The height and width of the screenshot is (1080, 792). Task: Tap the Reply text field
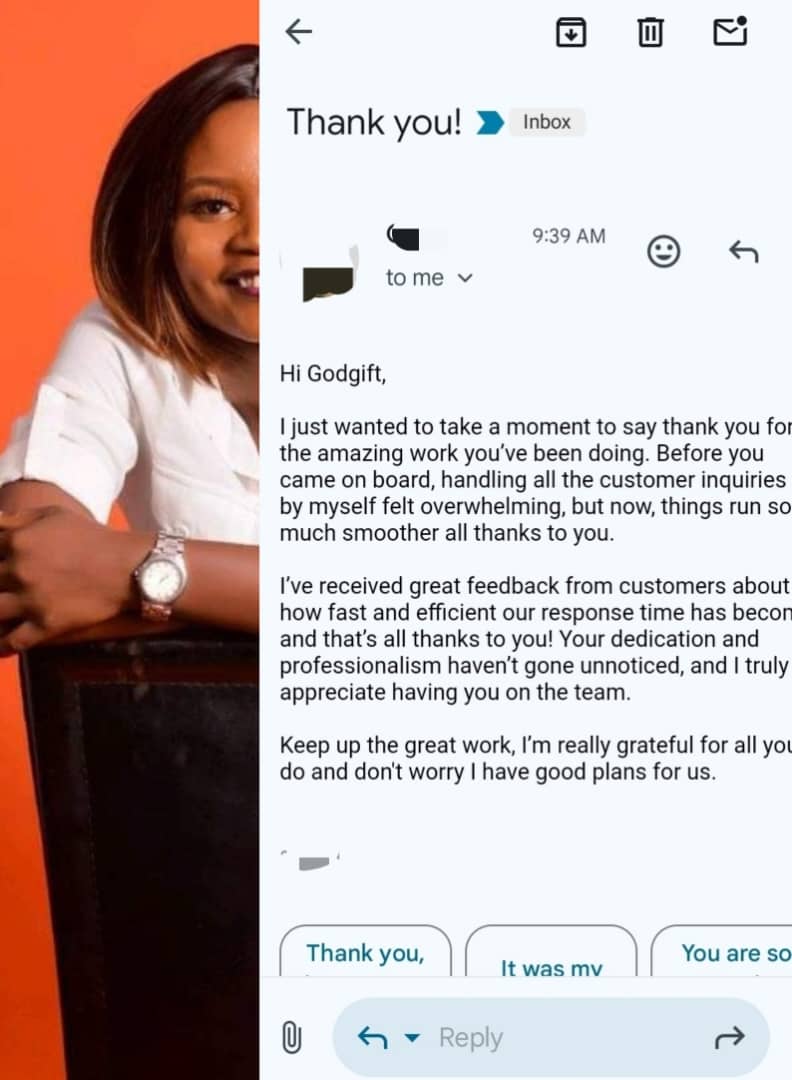tap(551, 1037)
